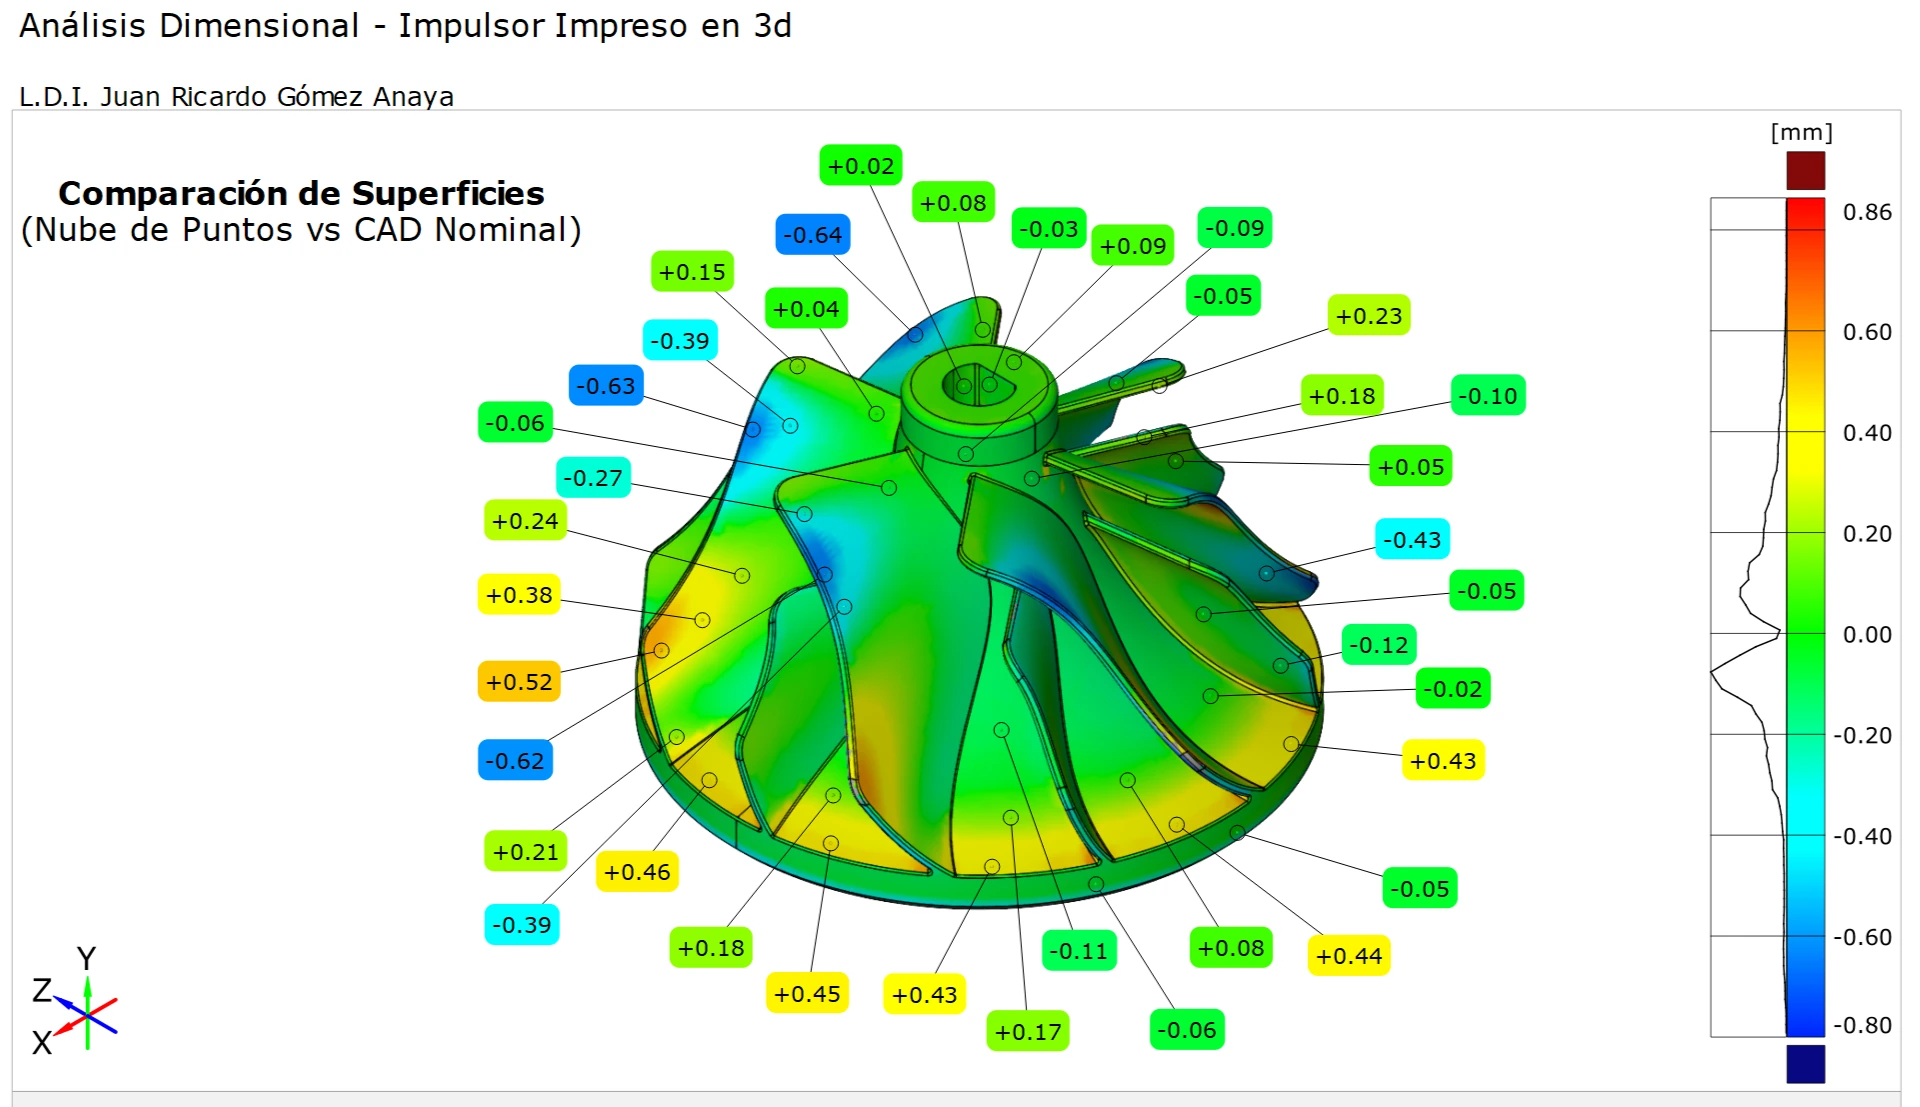Image resolution: width=1920 pixels, height=1107 pixels.
Task: Click the [mm] unit label above legend
Action: (x=1801, y=133)
